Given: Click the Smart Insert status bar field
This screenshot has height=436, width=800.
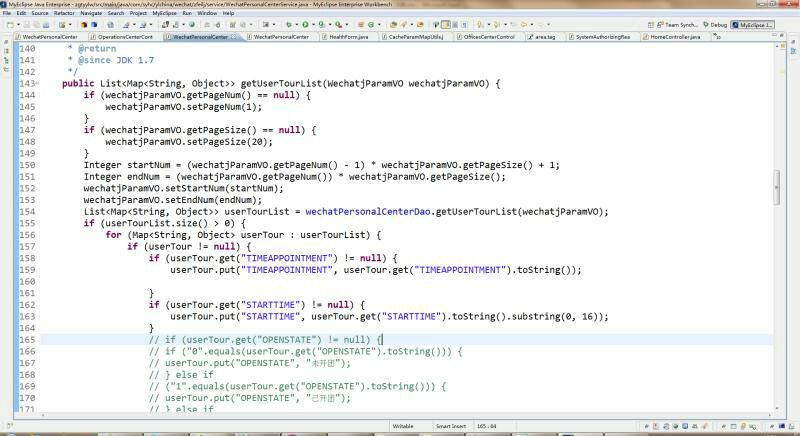Looking at the screenshot, I should (x=450, y=426).
